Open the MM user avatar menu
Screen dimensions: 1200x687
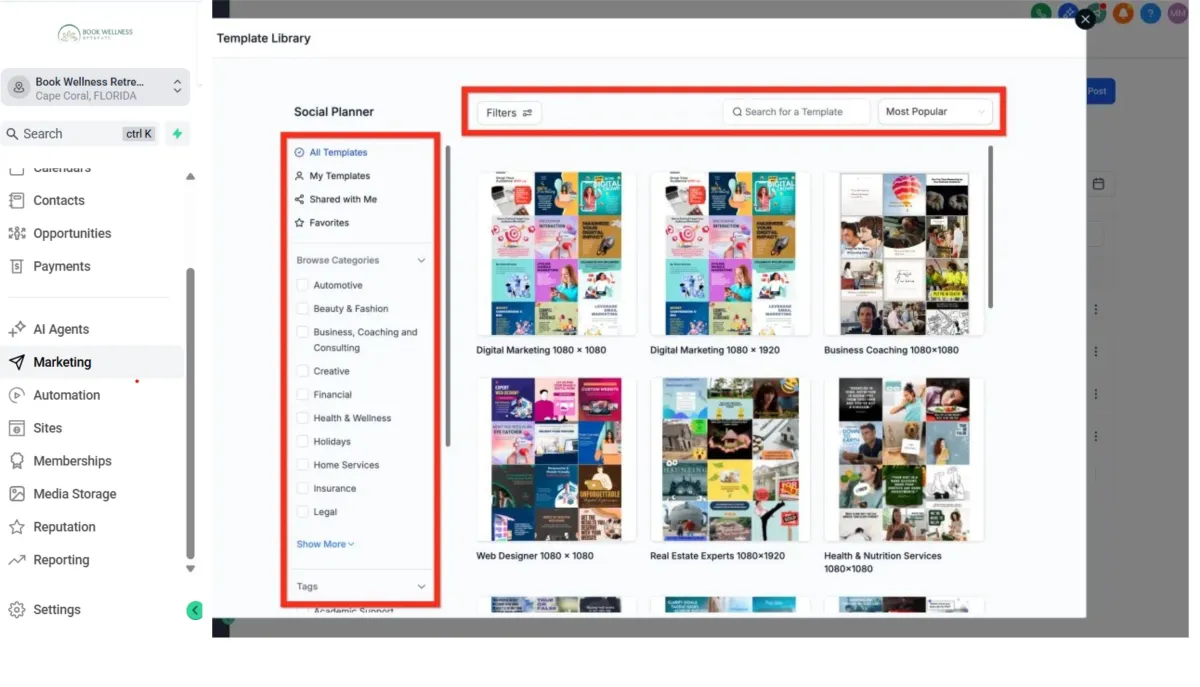(x=1177, y=13)
